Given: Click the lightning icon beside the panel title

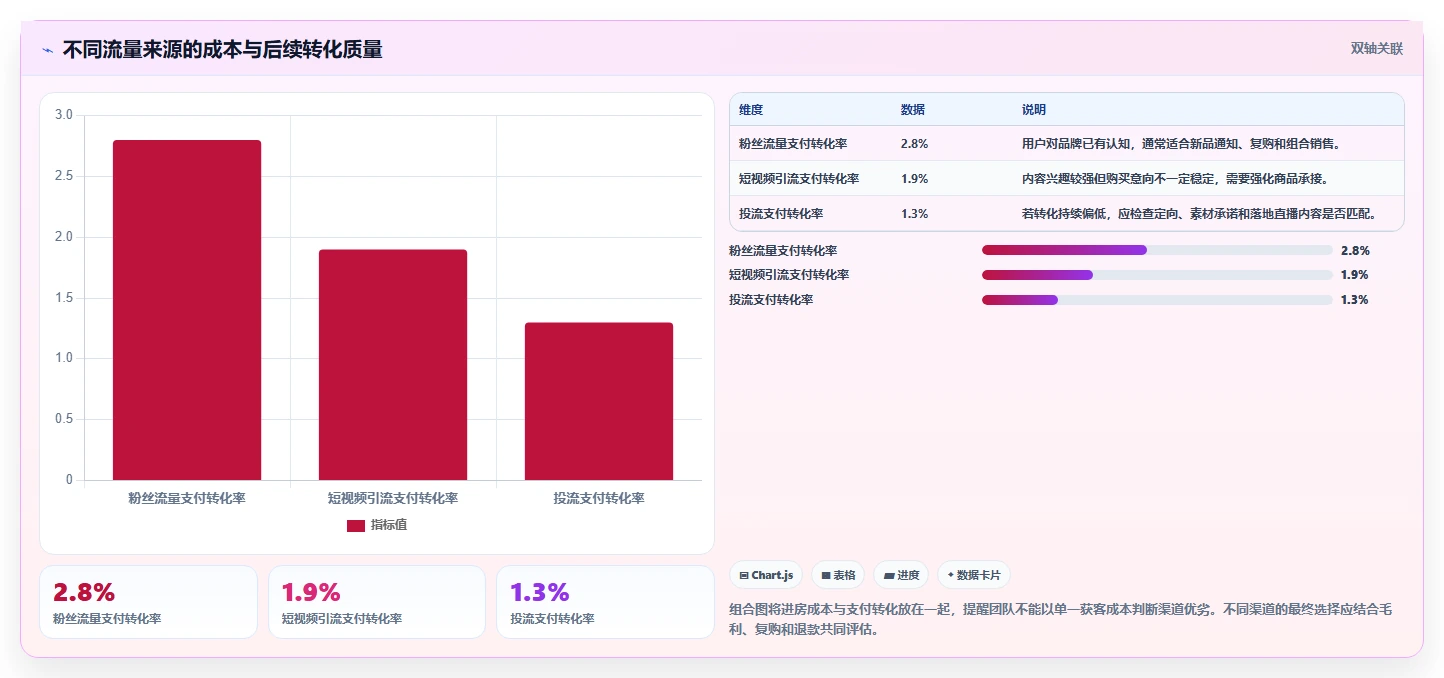Looking at the screenshot, I should 47,50.
